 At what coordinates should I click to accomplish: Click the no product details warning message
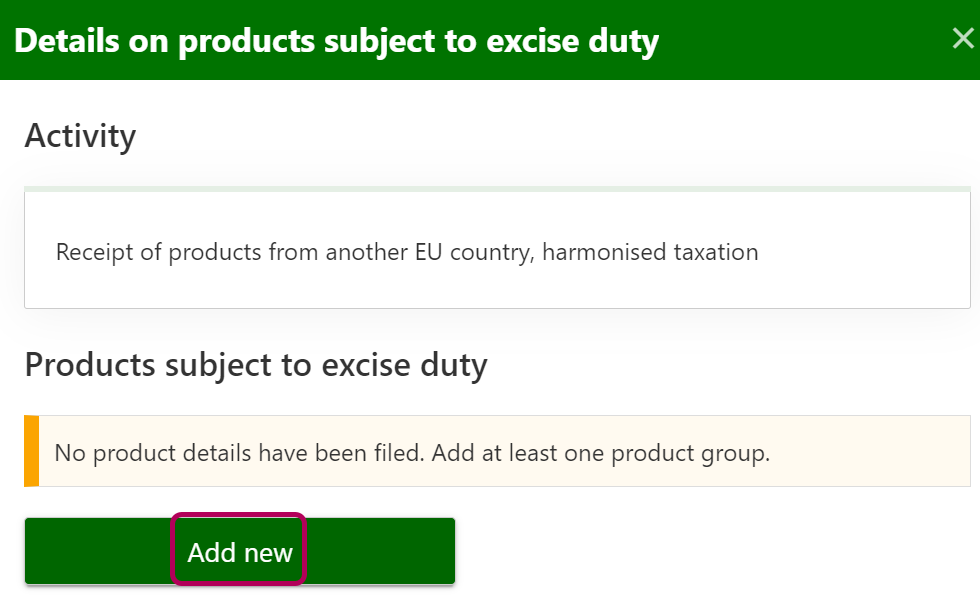click(x=412, y=453)
